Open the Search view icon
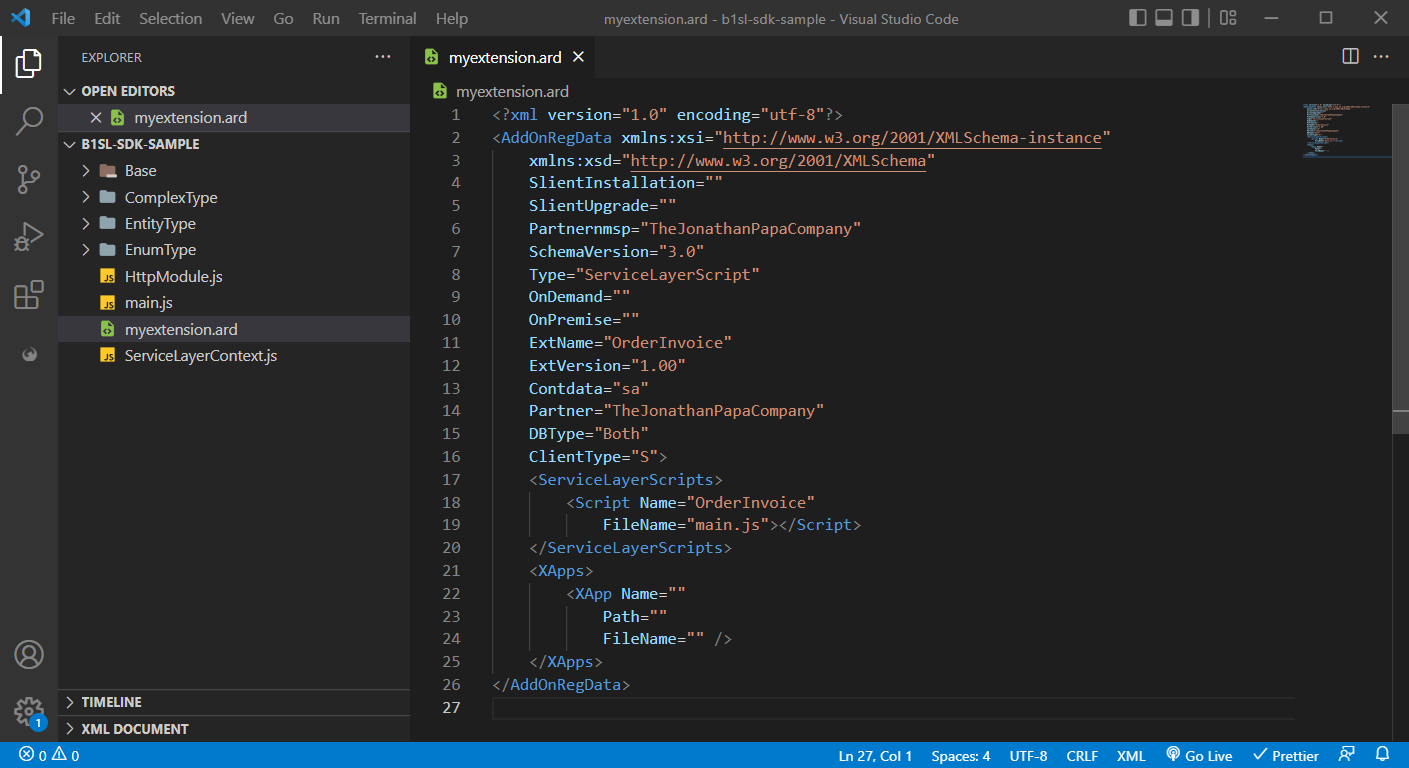 click(28, 122)
